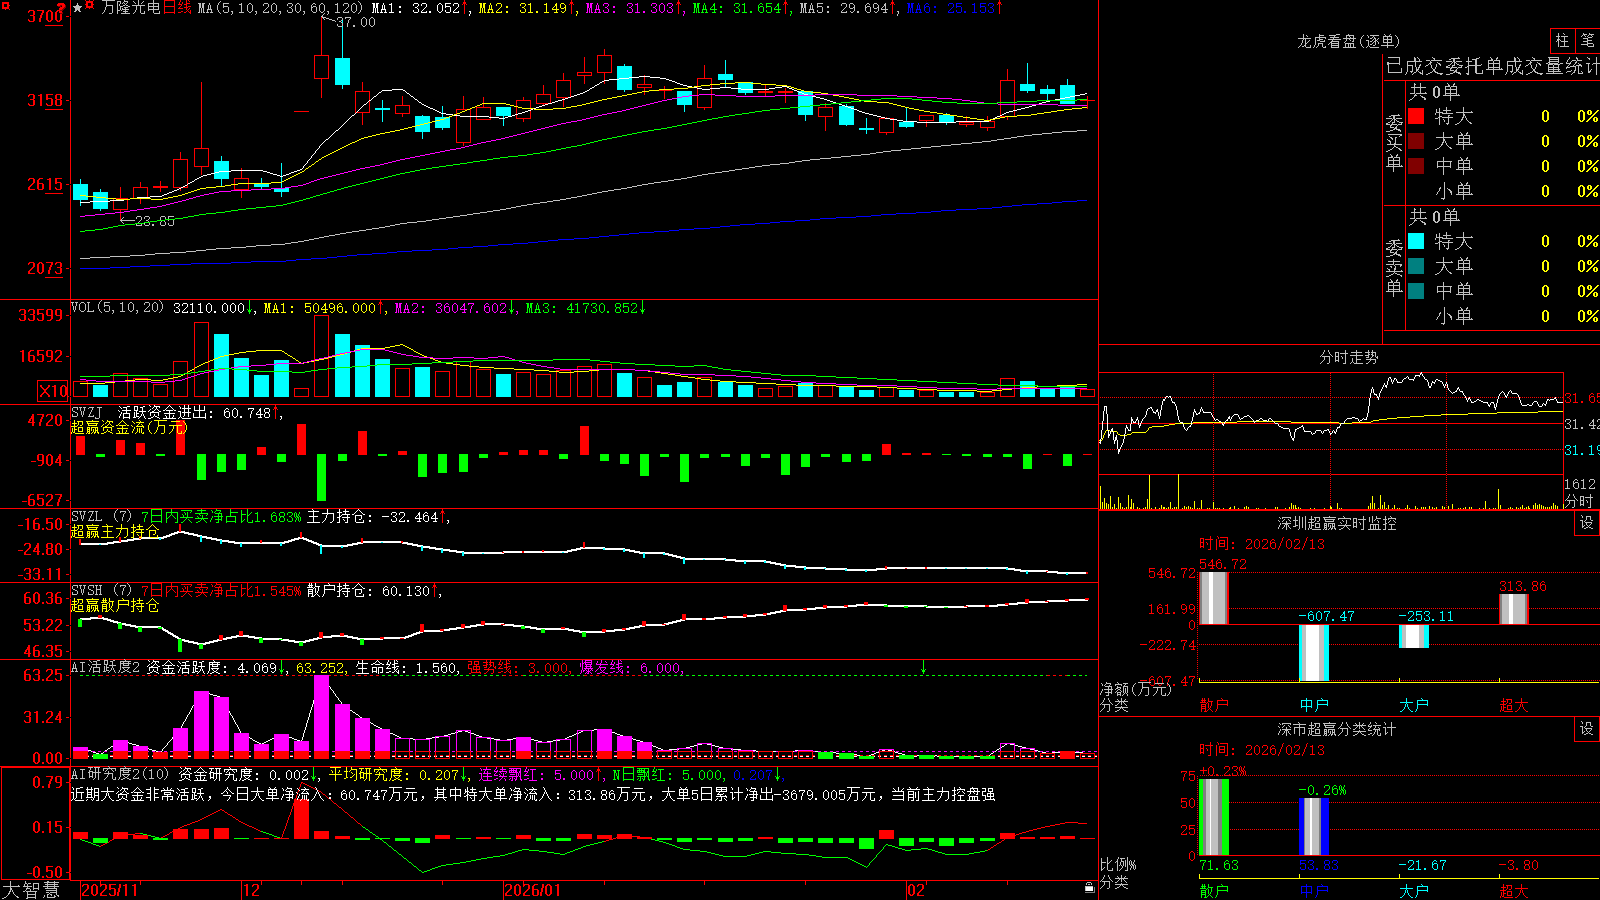Click the red 特大 buy-order color swatch
The height and width of the screenshot is (900, 1600).
coord(1416,116)
